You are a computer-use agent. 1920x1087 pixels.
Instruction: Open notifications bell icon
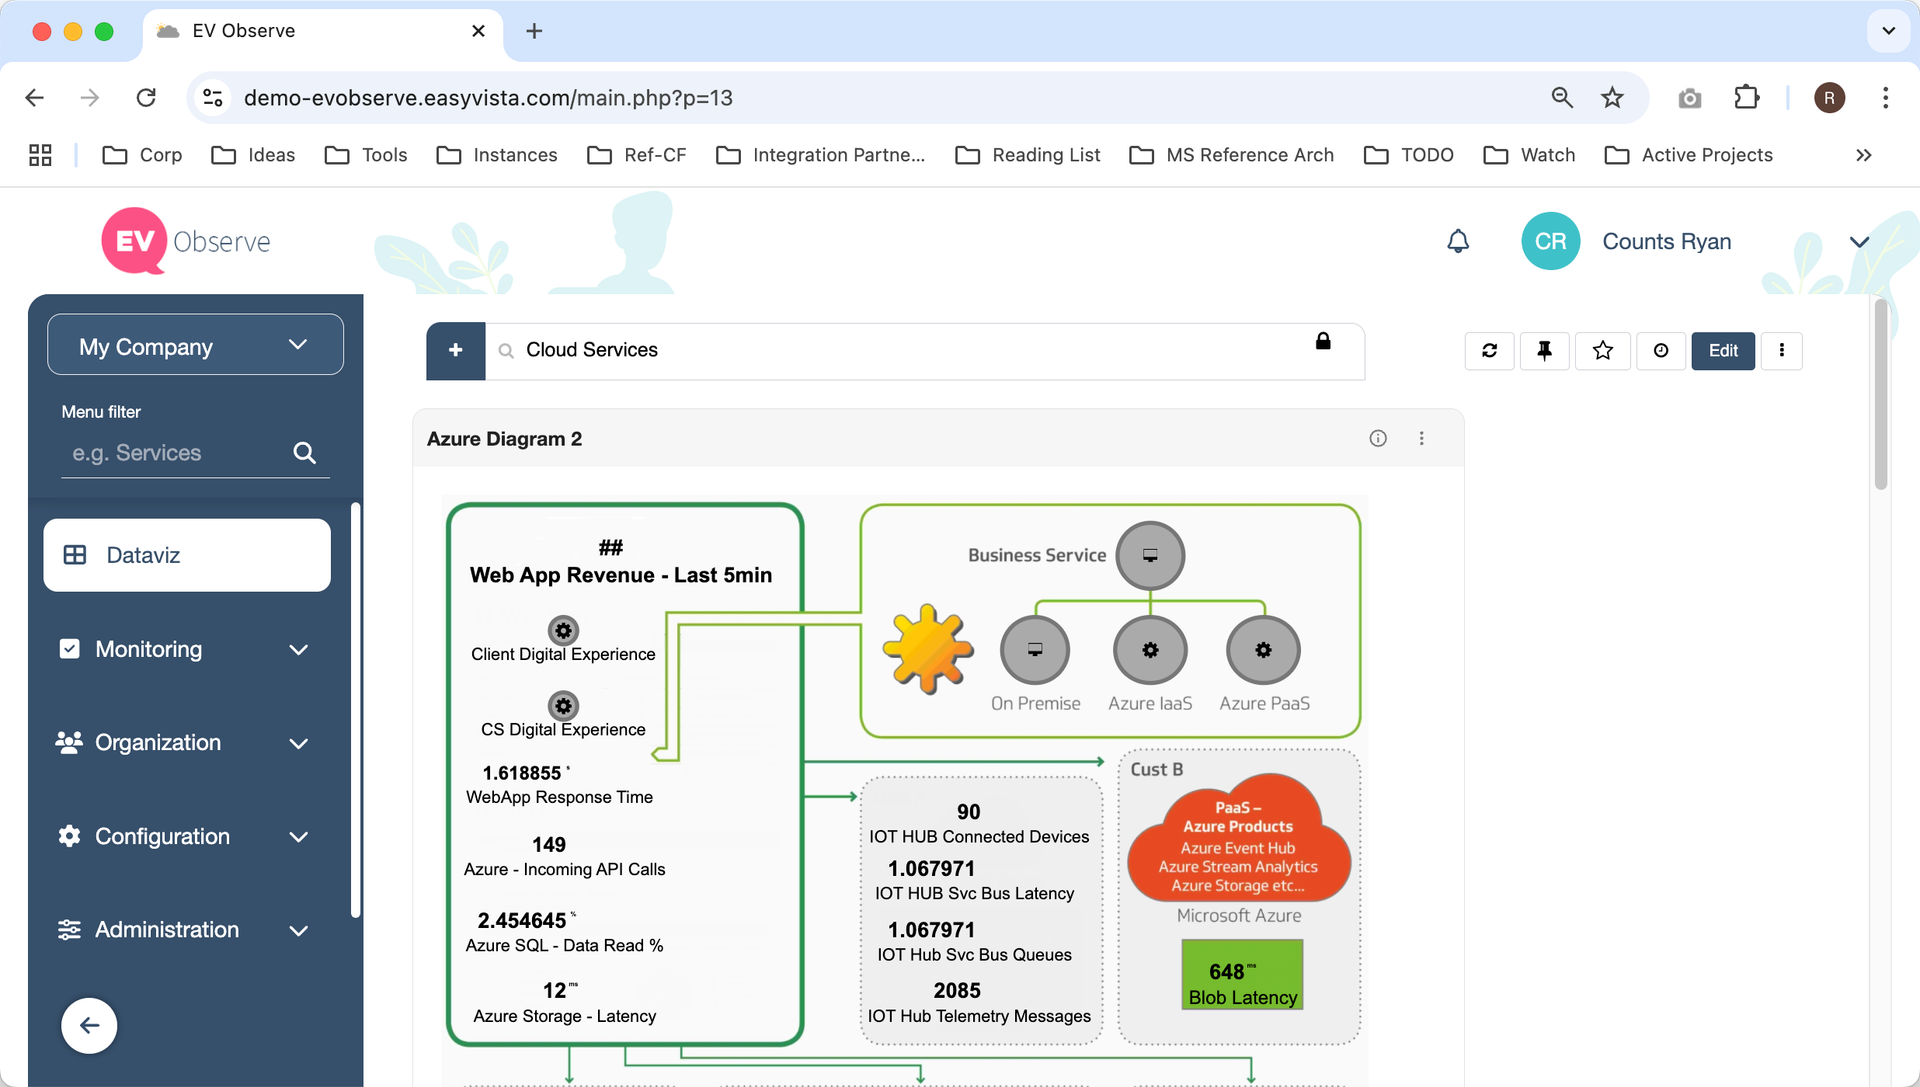(1458, 241)
